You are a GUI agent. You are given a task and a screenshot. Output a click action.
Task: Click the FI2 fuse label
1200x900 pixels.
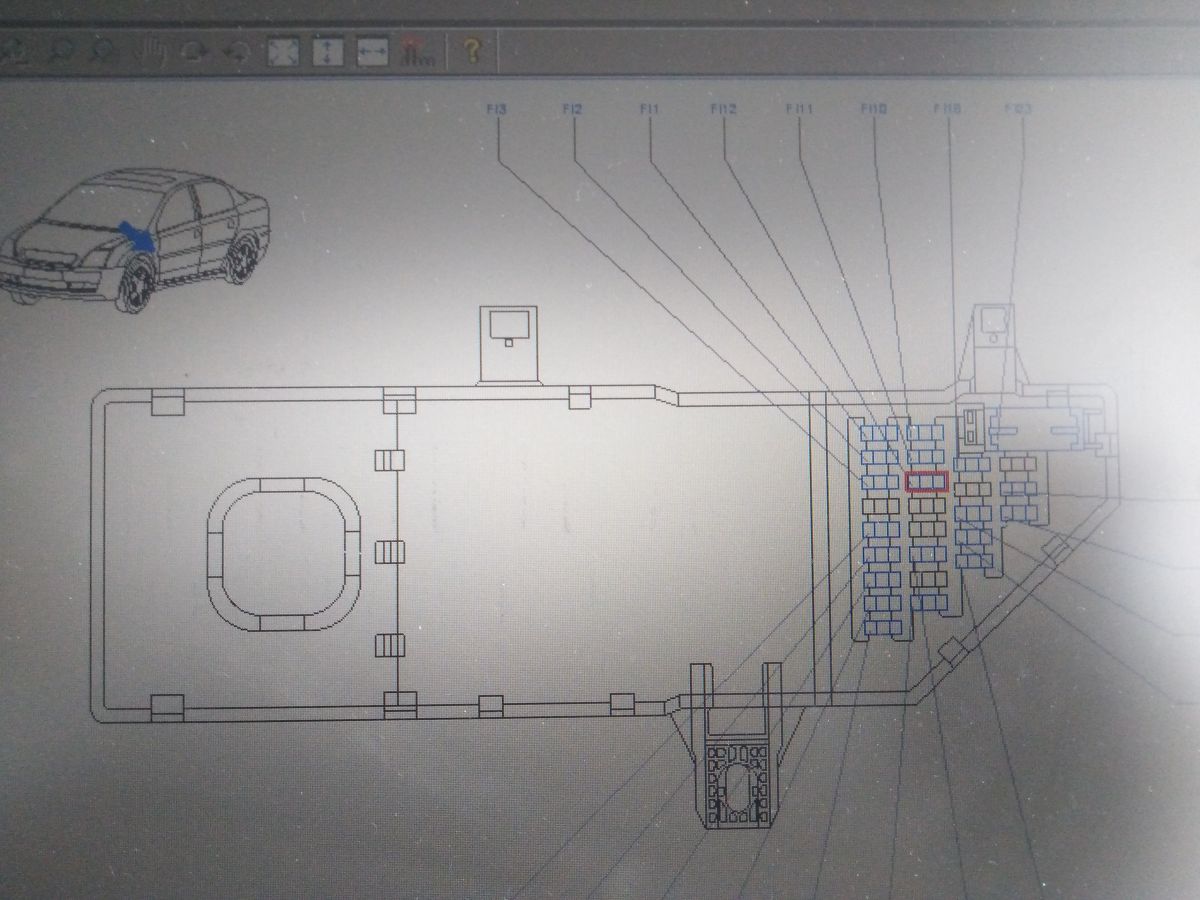coord(571,110)
